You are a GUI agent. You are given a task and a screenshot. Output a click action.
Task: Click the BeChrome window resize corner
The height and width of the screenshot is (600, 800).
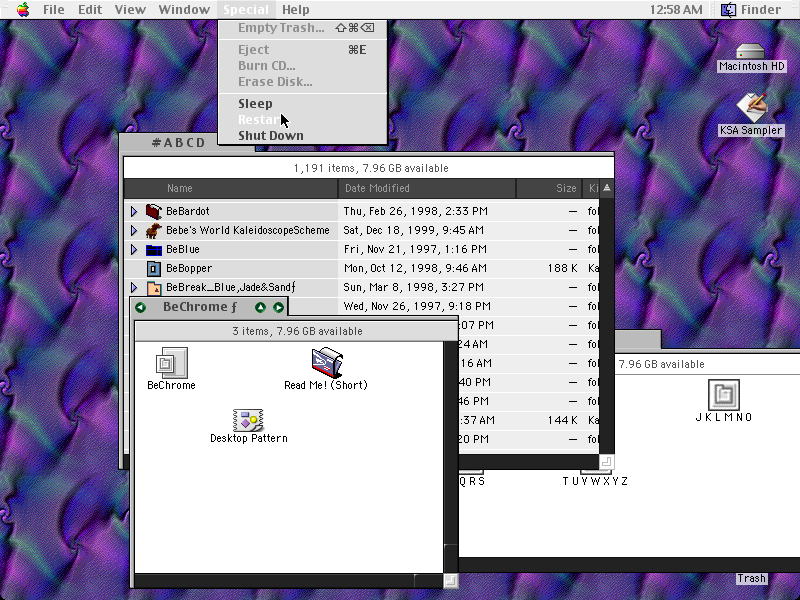451,581
